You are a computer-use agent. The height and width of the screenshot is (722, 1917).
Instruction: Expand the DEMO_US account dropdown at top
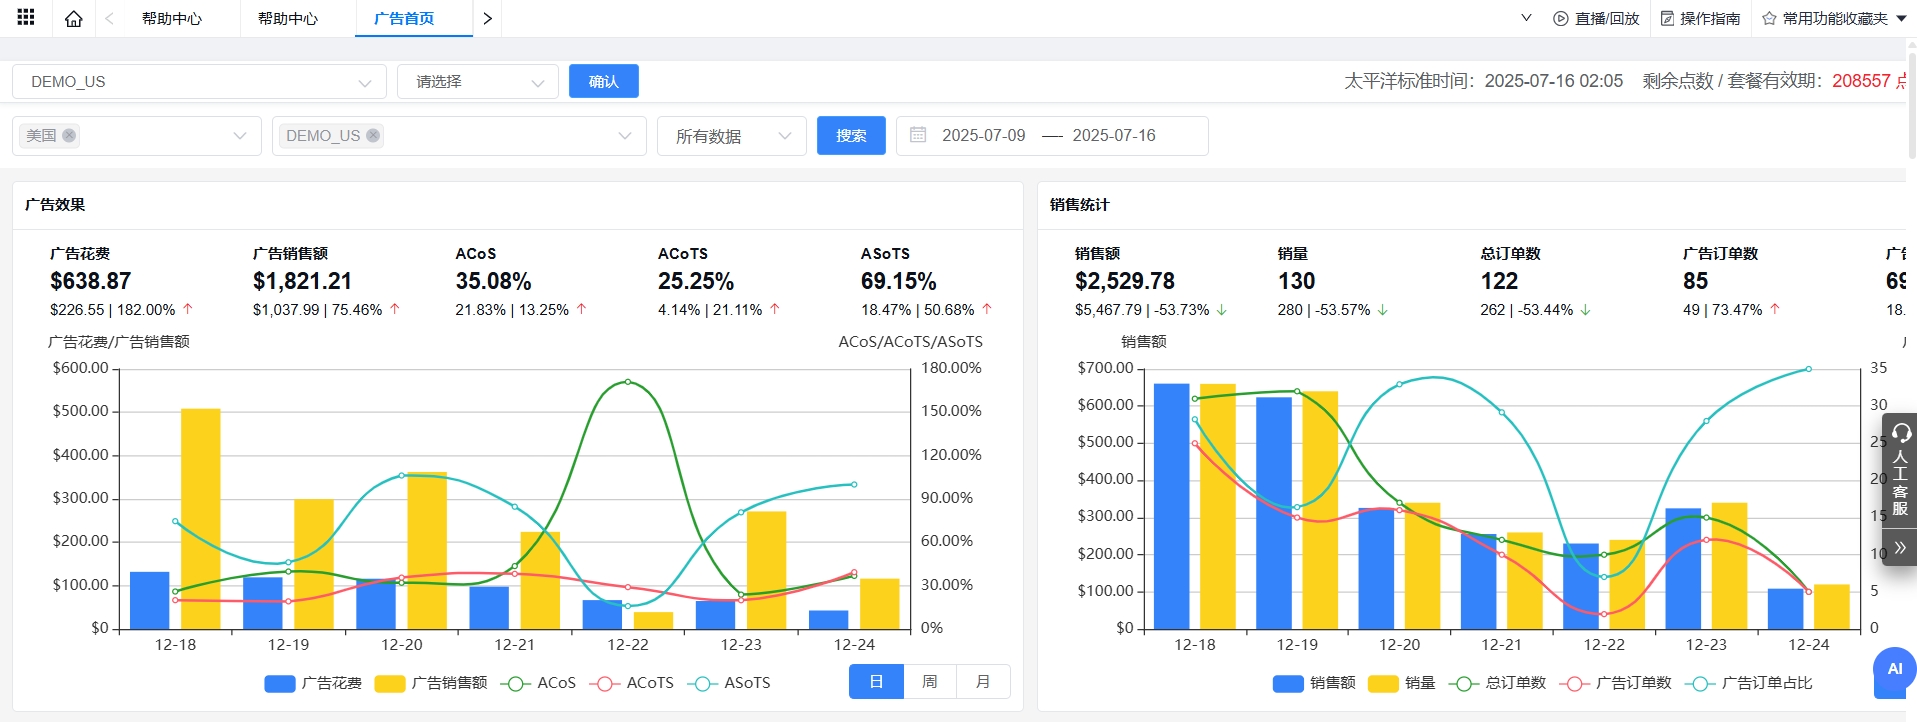199,82
